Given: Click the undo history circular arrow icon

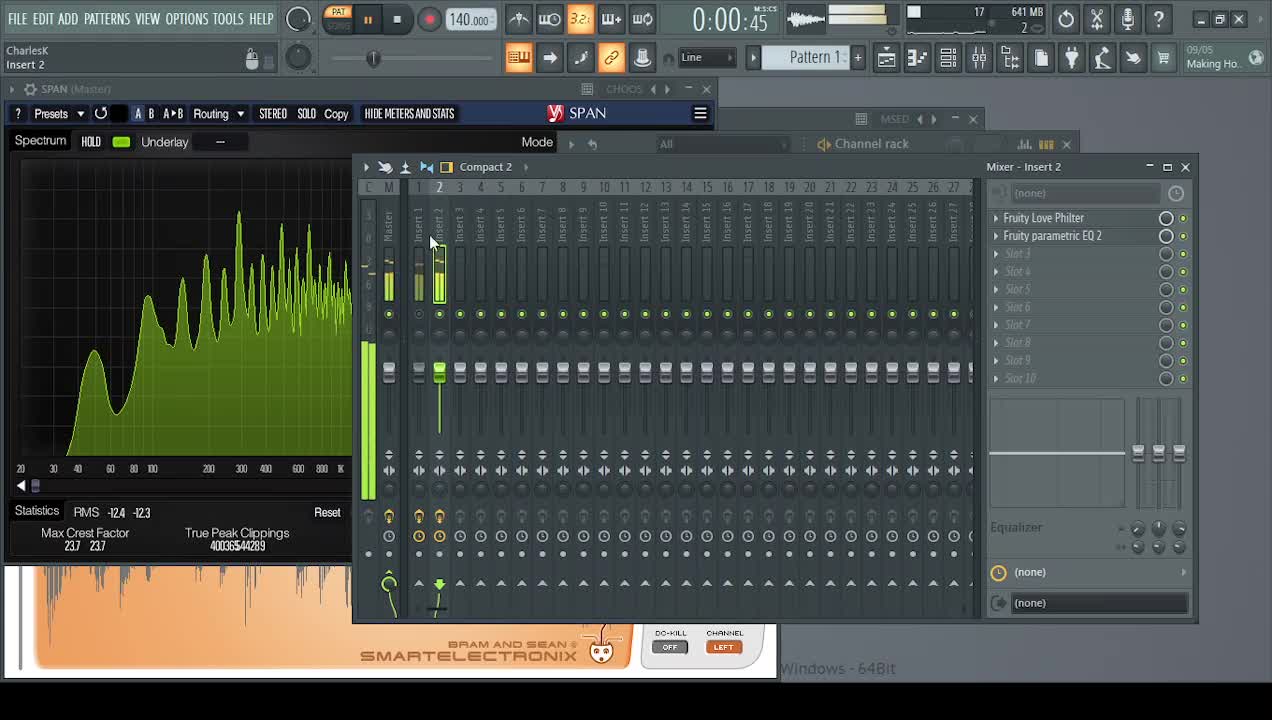Looking at the screenshot, I should (1066, 19).
